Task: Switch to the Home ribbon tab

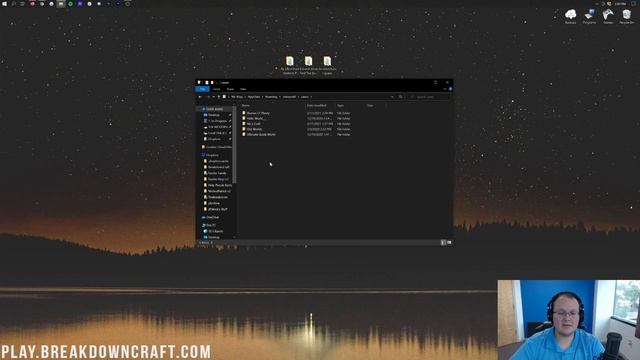Action: click(216, 89)
